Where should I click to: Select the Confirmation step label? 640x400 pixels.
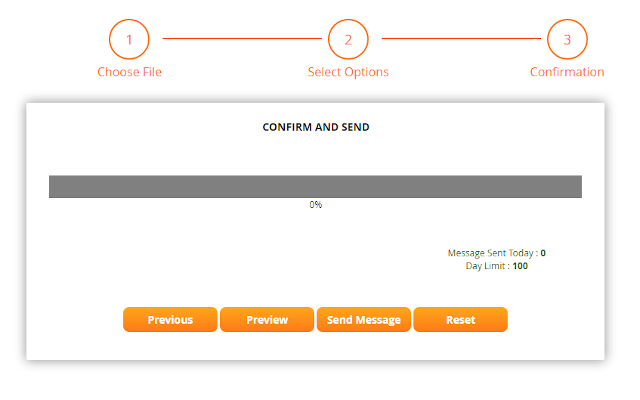[567, 72]
